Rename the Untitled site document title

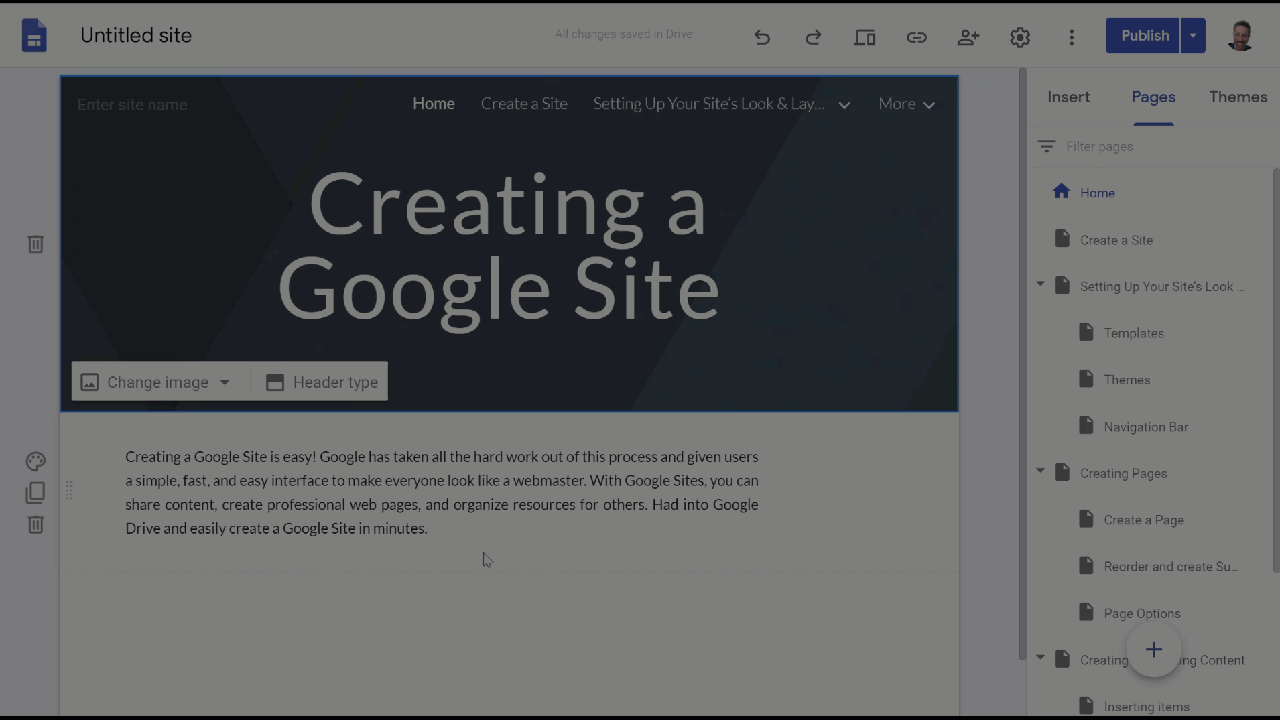136,36
